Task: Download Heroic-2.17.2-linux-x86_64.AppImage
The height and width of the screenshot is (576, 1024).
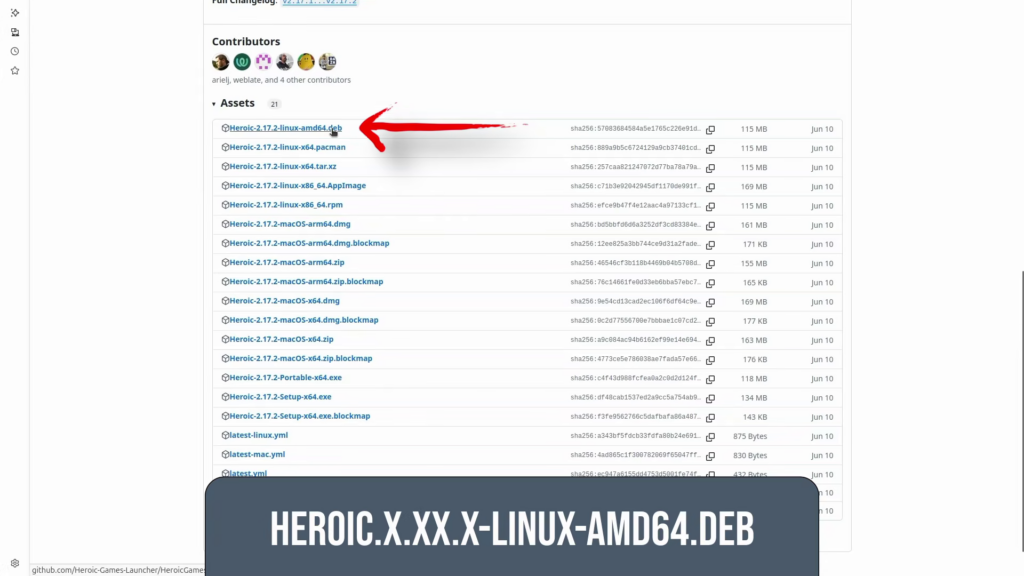Action: click(297, 186)
